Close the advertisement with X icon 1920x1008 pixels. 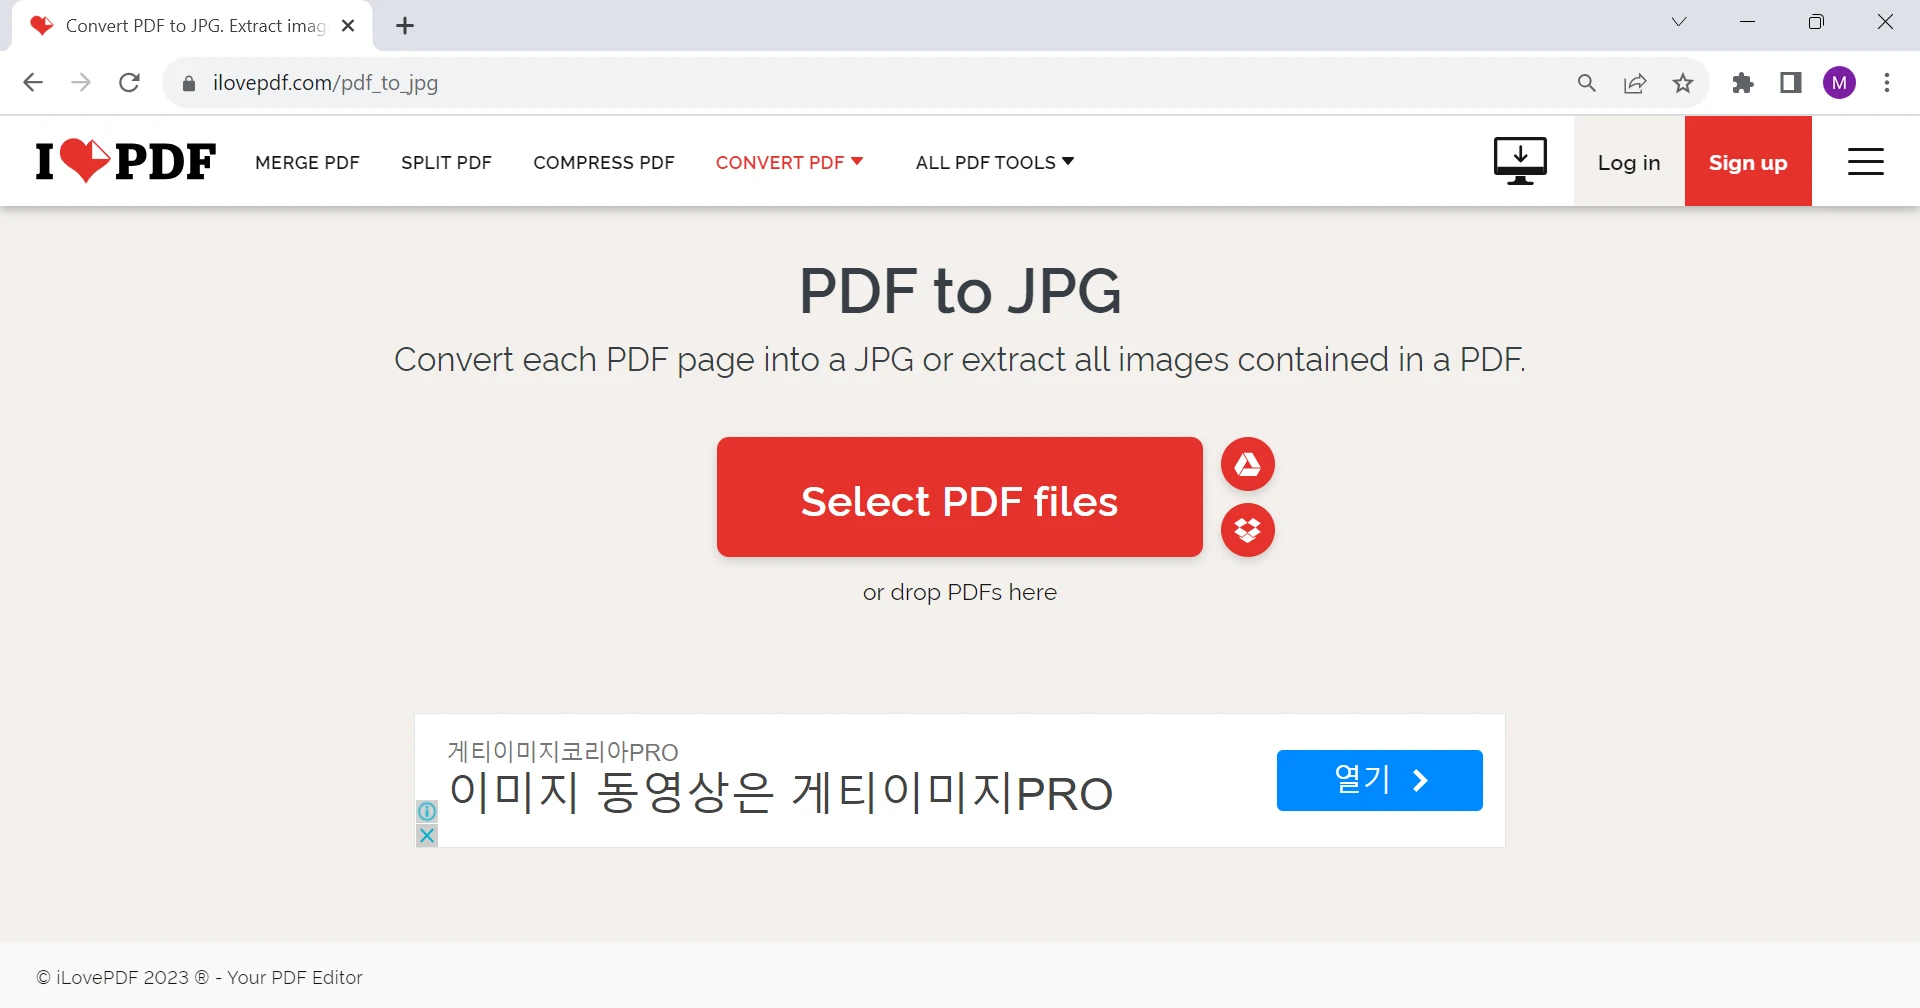tap(427, 835)
